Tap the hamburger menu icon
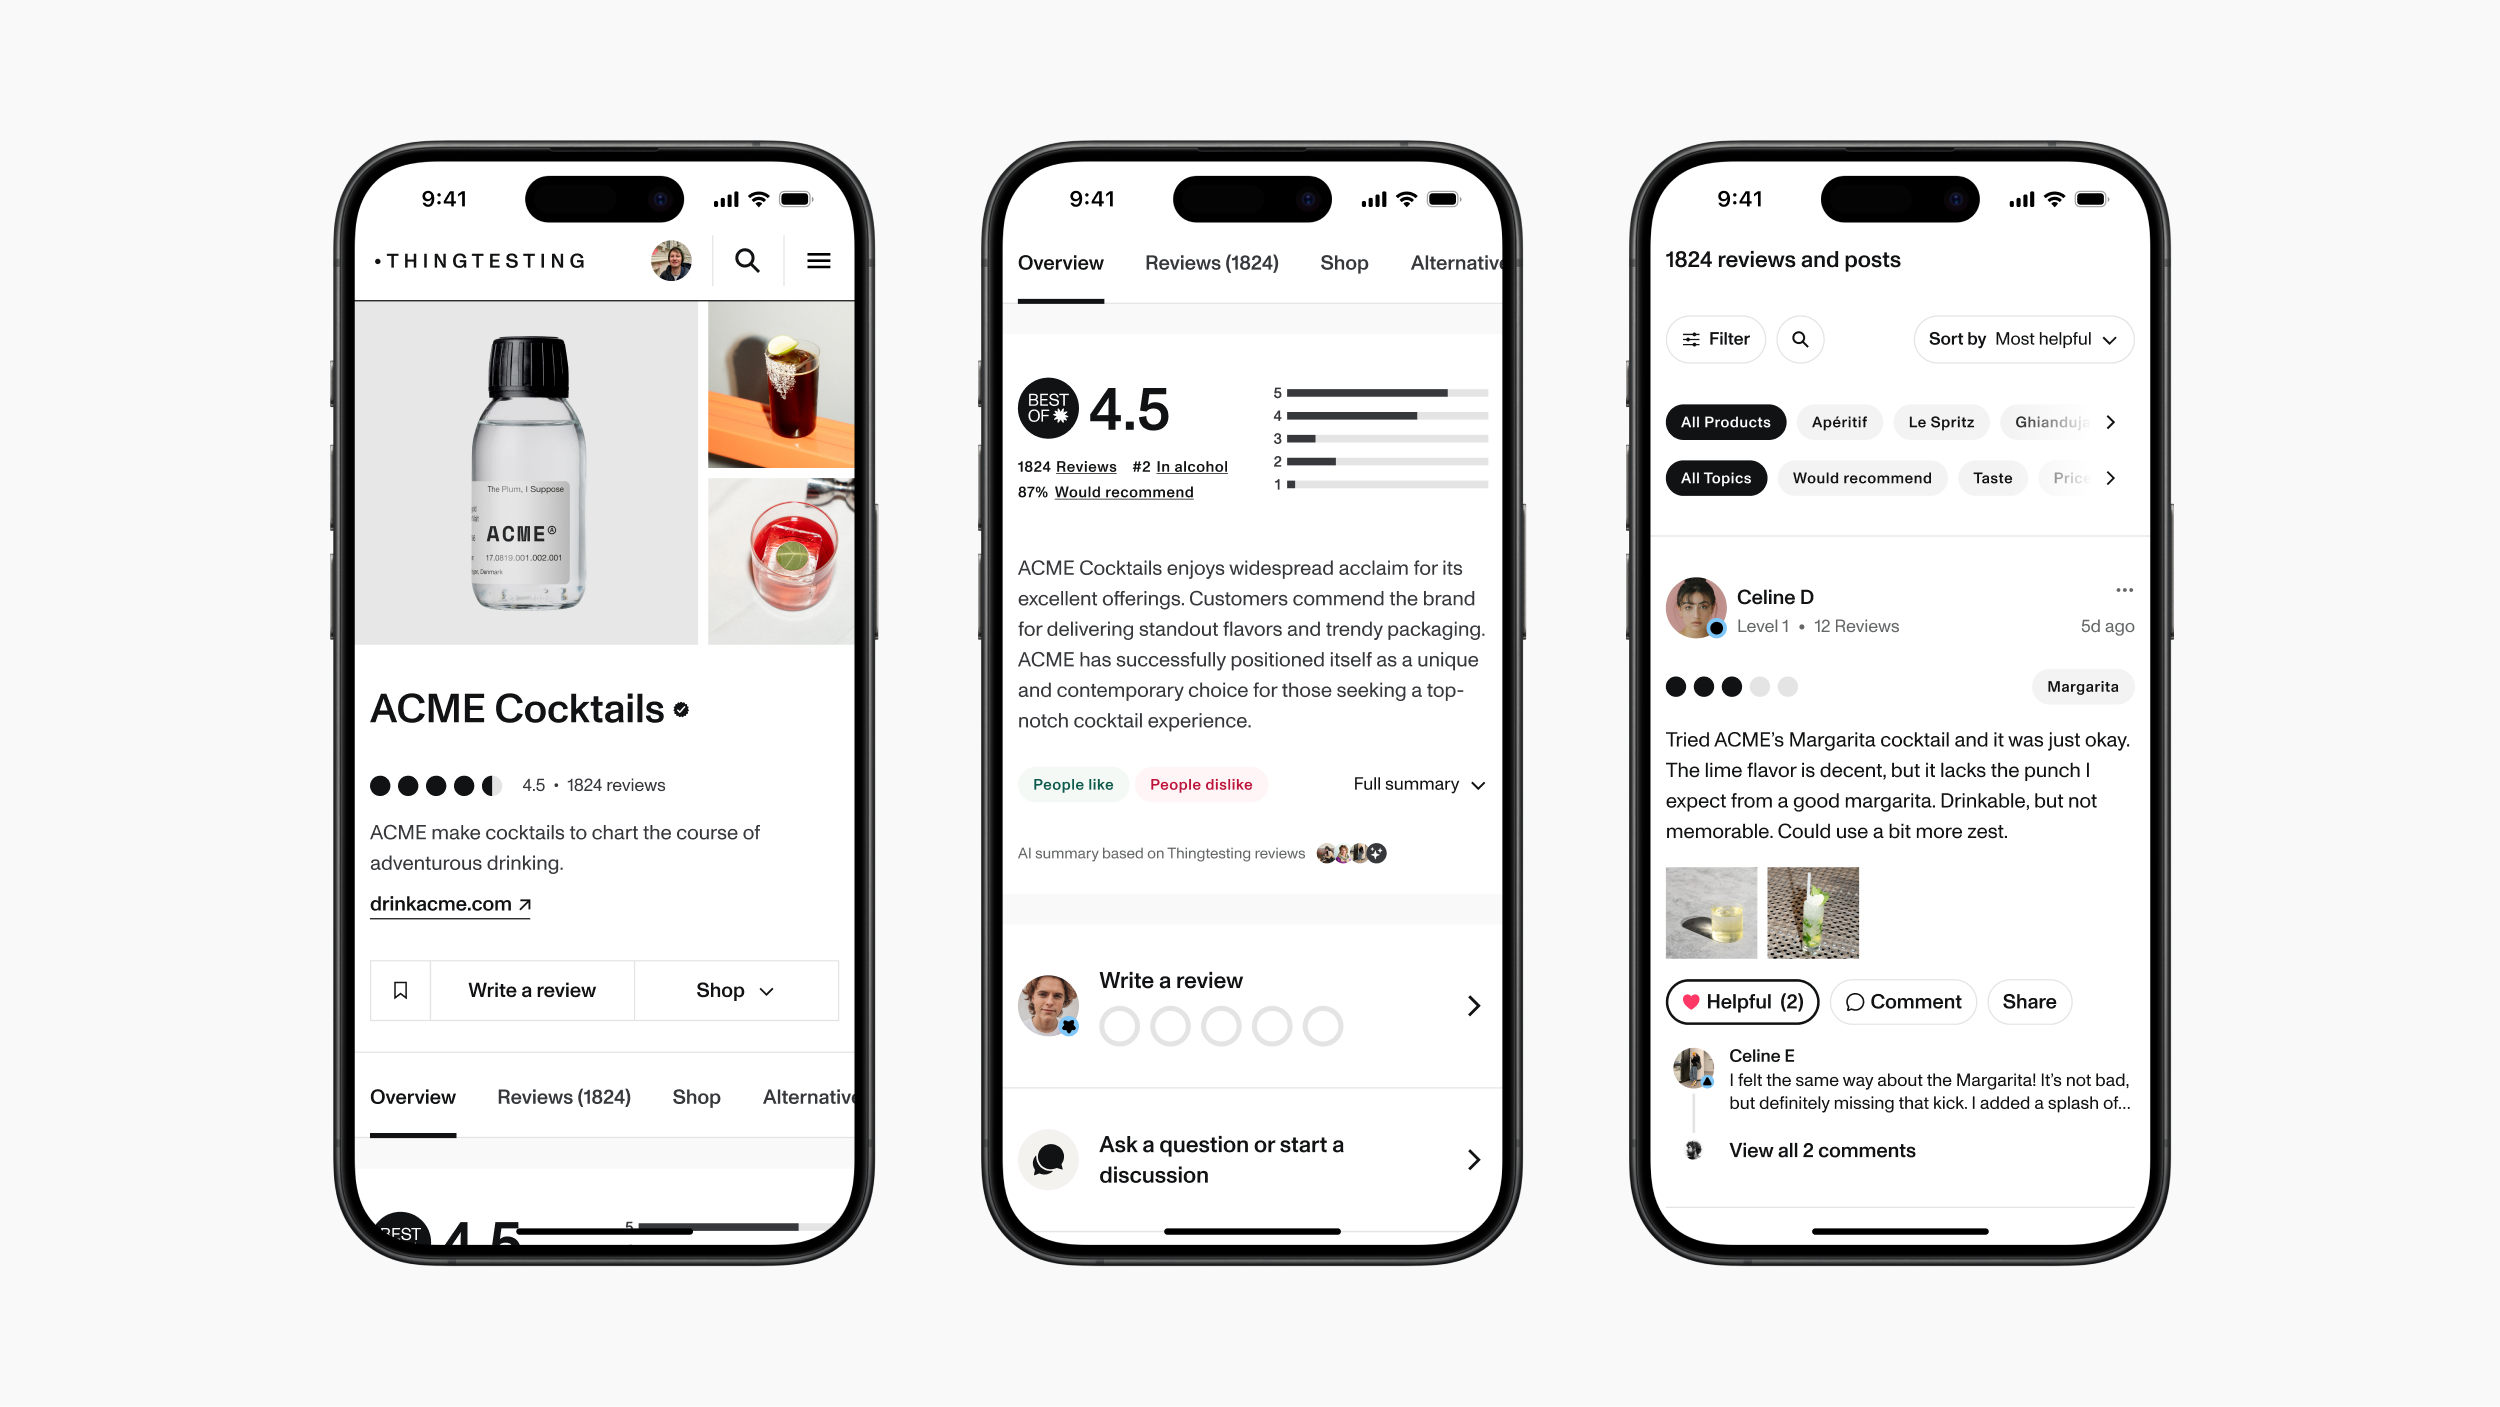Image resolution: width=2500 pixels, height=1407 pixels. 817,261
